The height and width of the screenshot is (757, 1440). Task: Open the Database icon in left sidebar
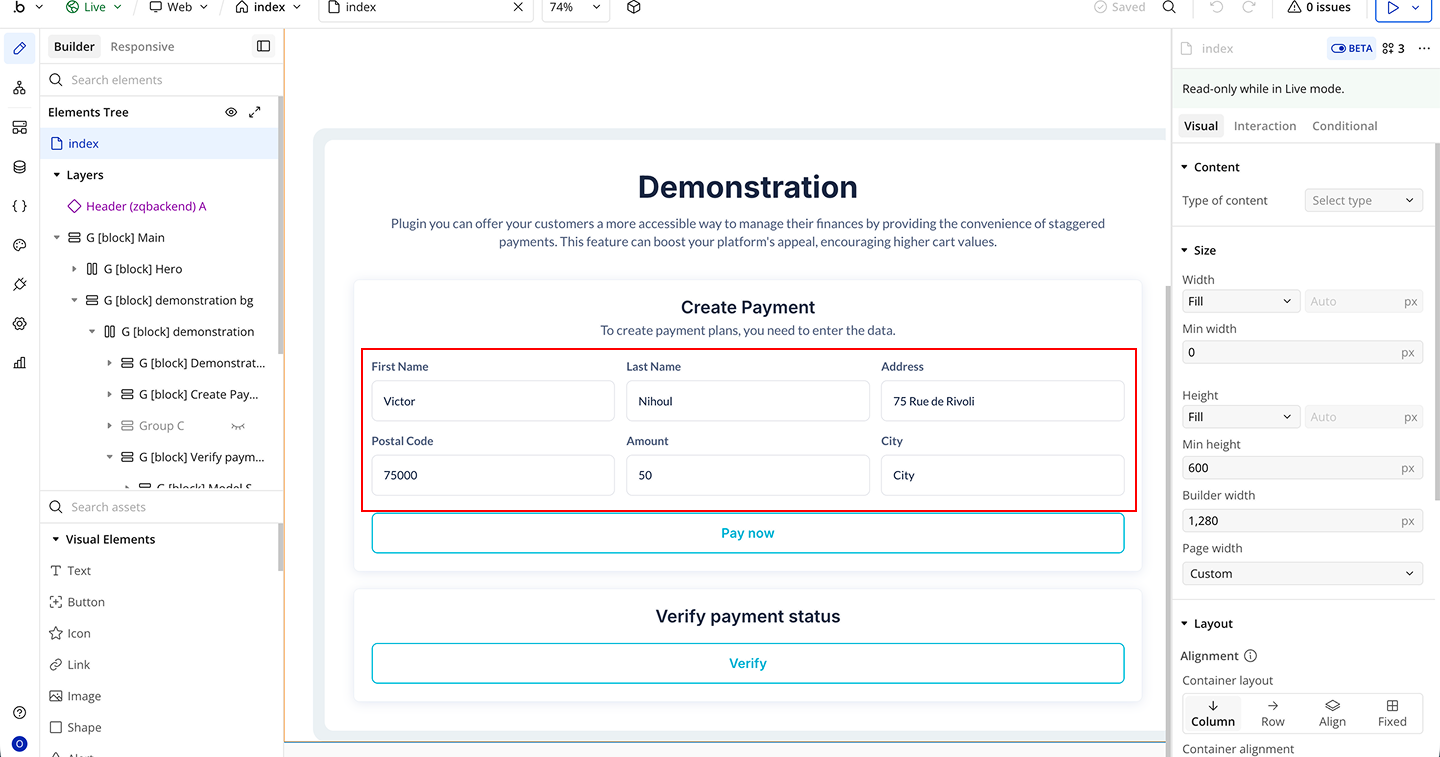[19, 167]
